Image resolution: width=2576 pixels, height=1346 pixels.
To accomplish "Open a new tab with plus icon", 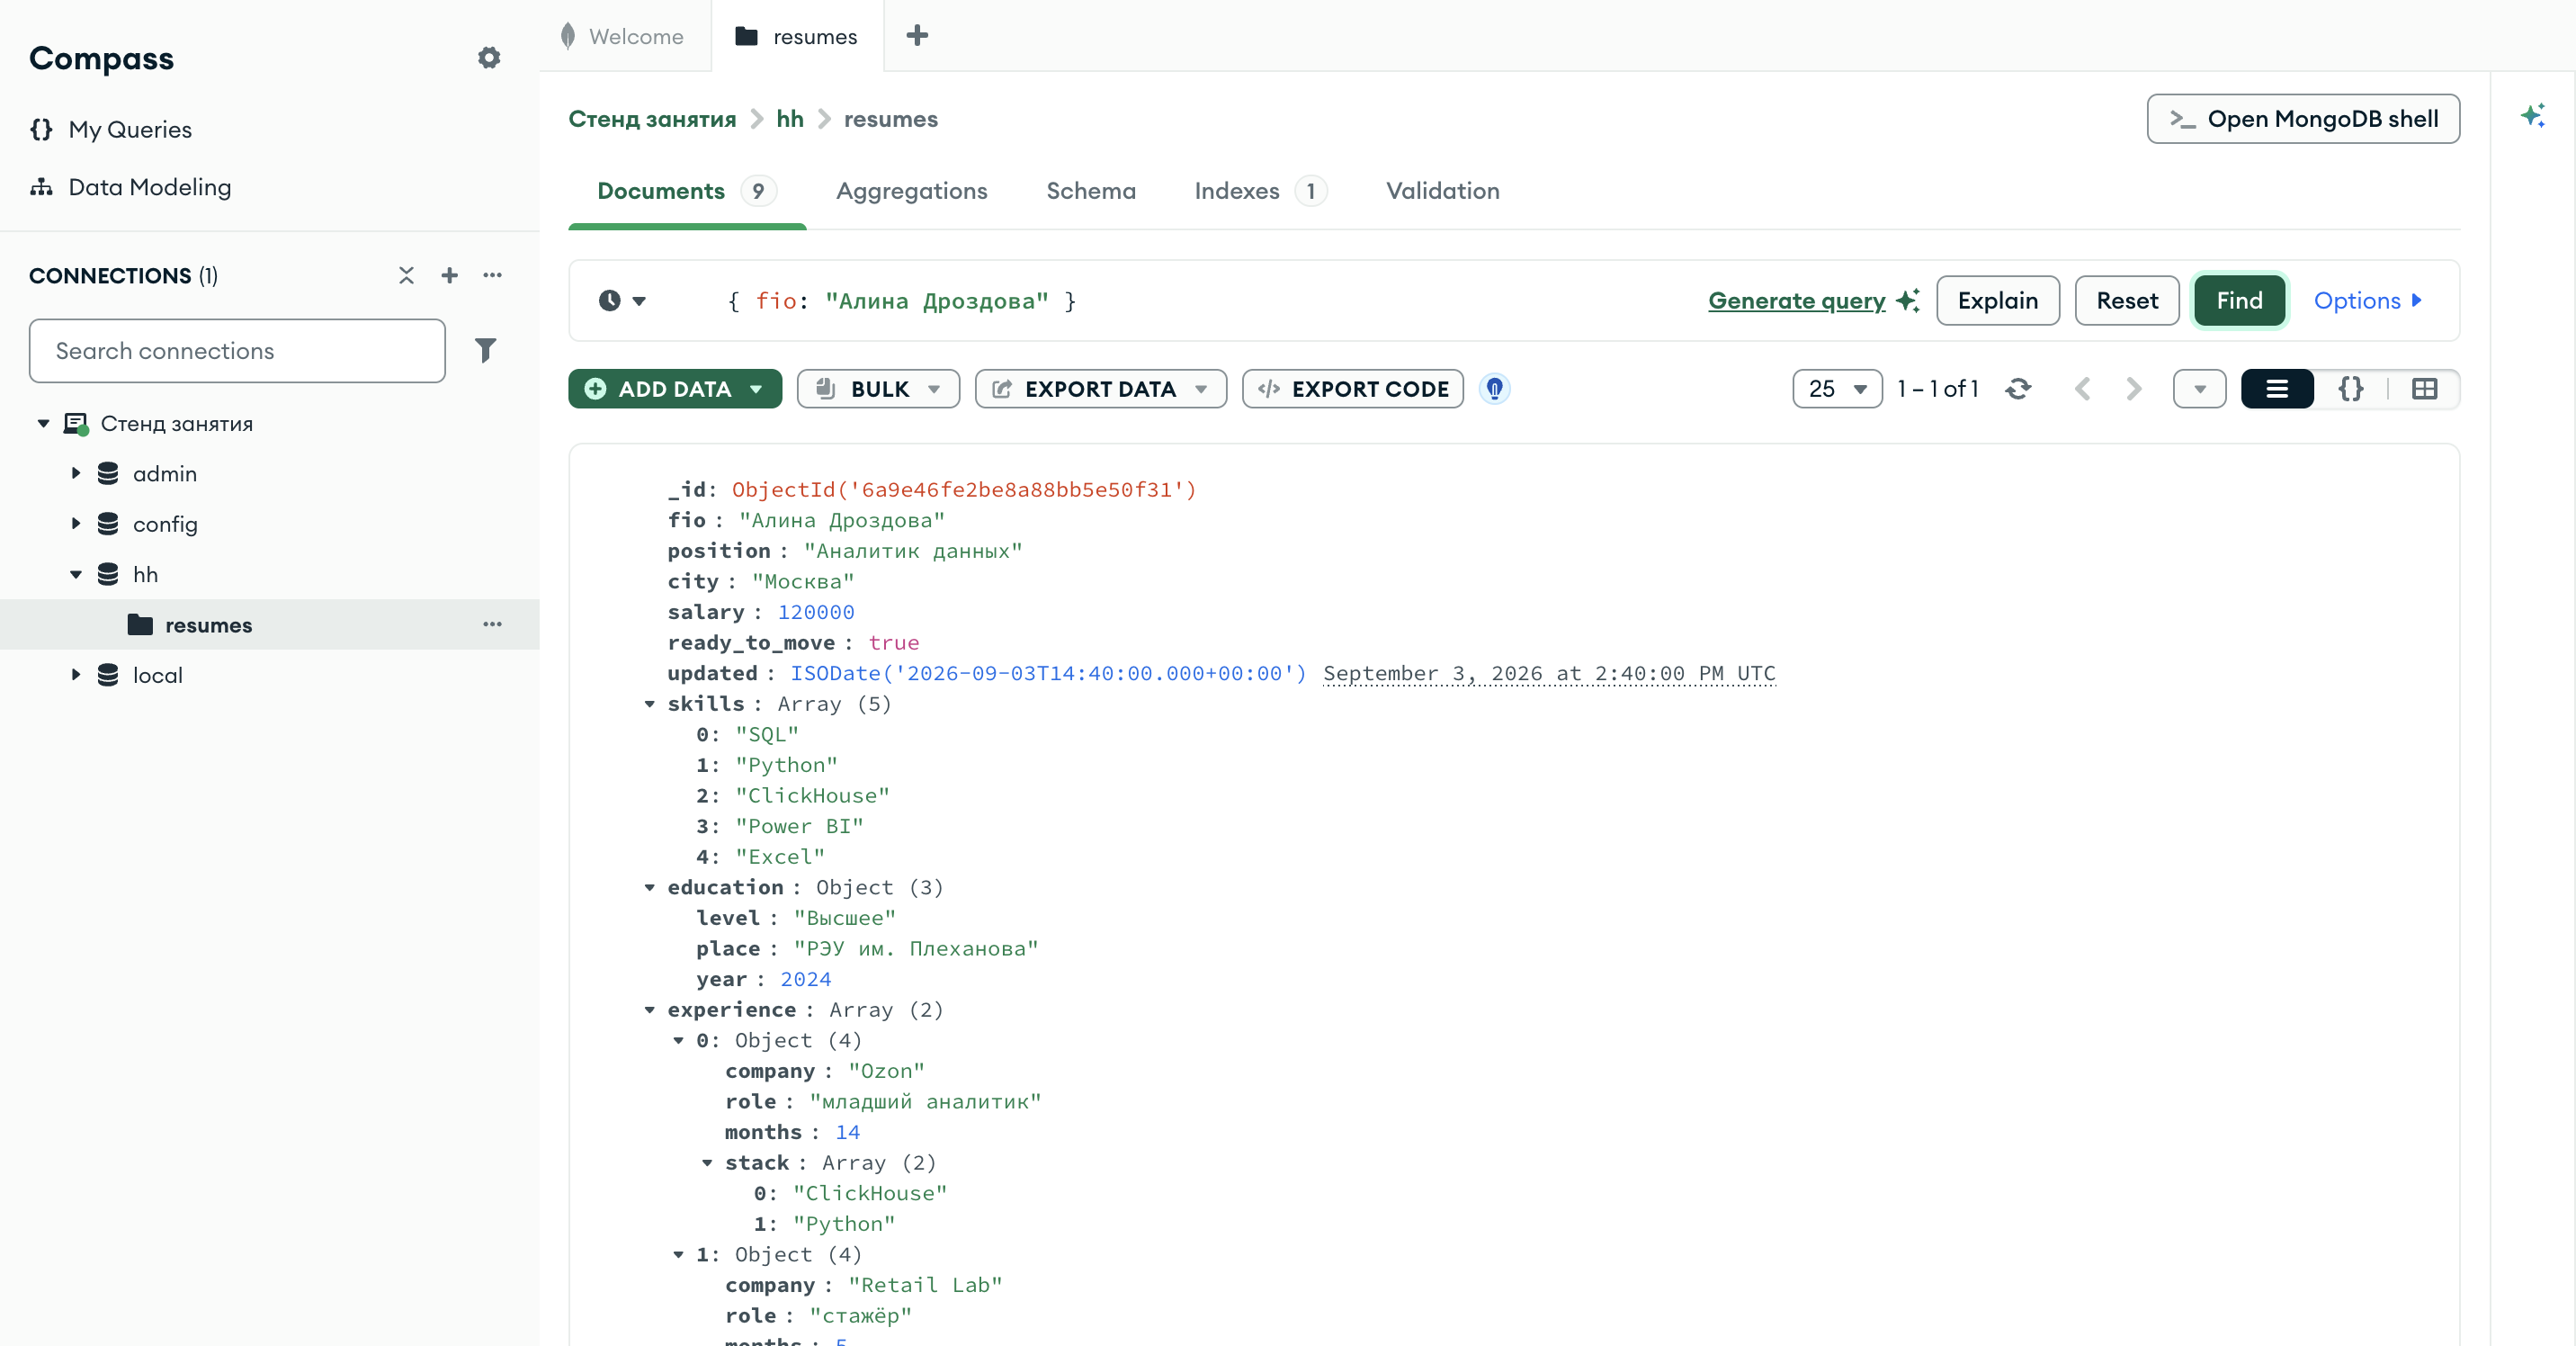I will pyautogui.click(x=917, y=36).
